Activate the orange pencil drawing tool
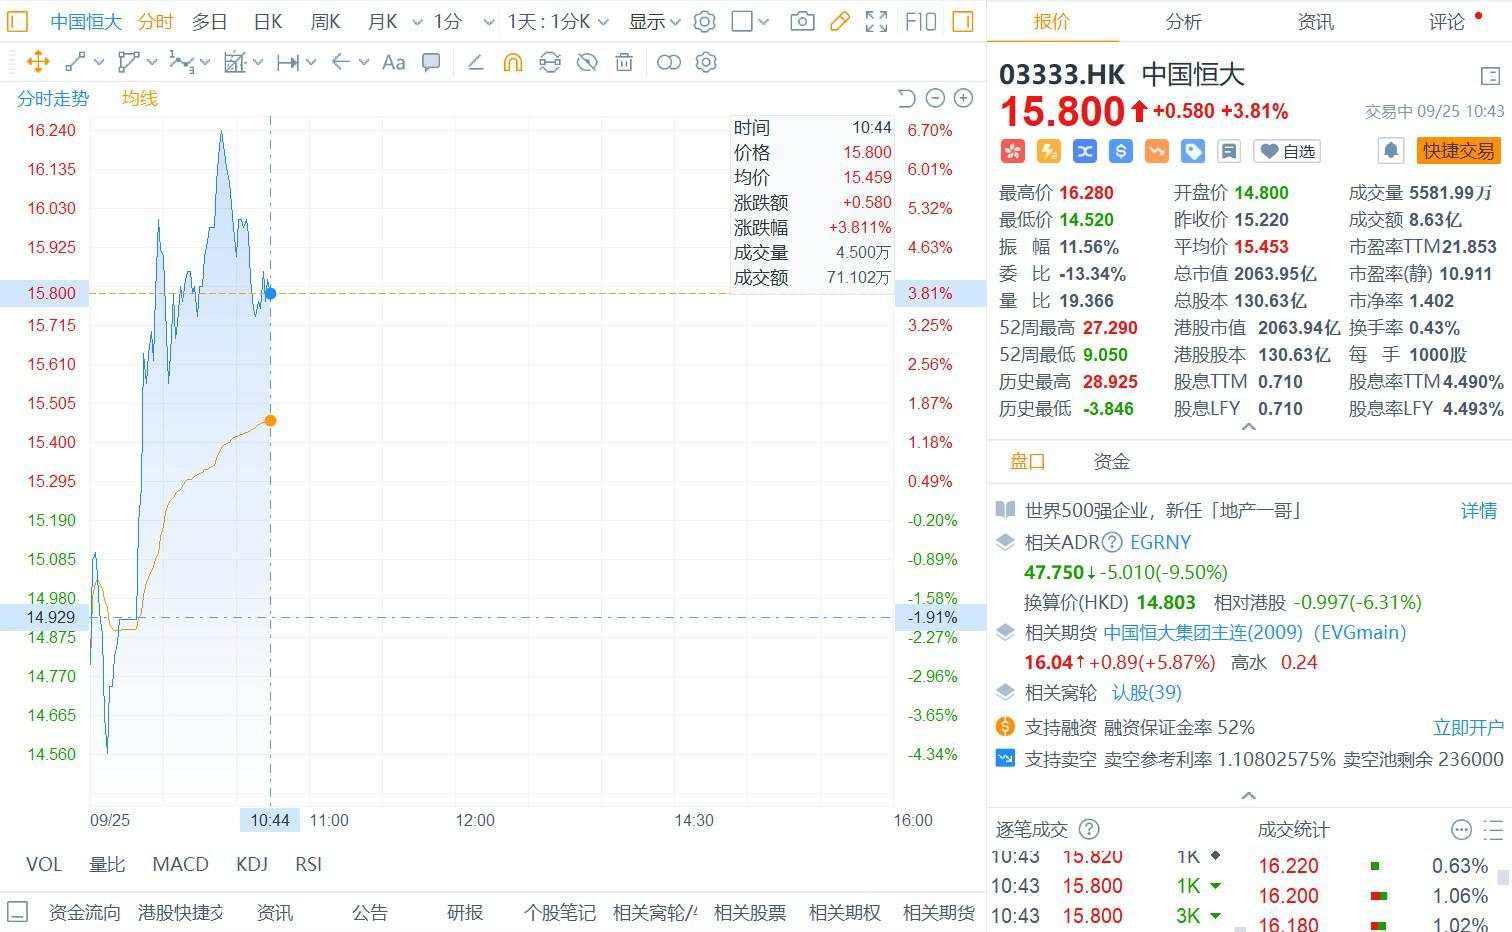This screenshot has width=1512, height=932. click(x=840, y=21)
